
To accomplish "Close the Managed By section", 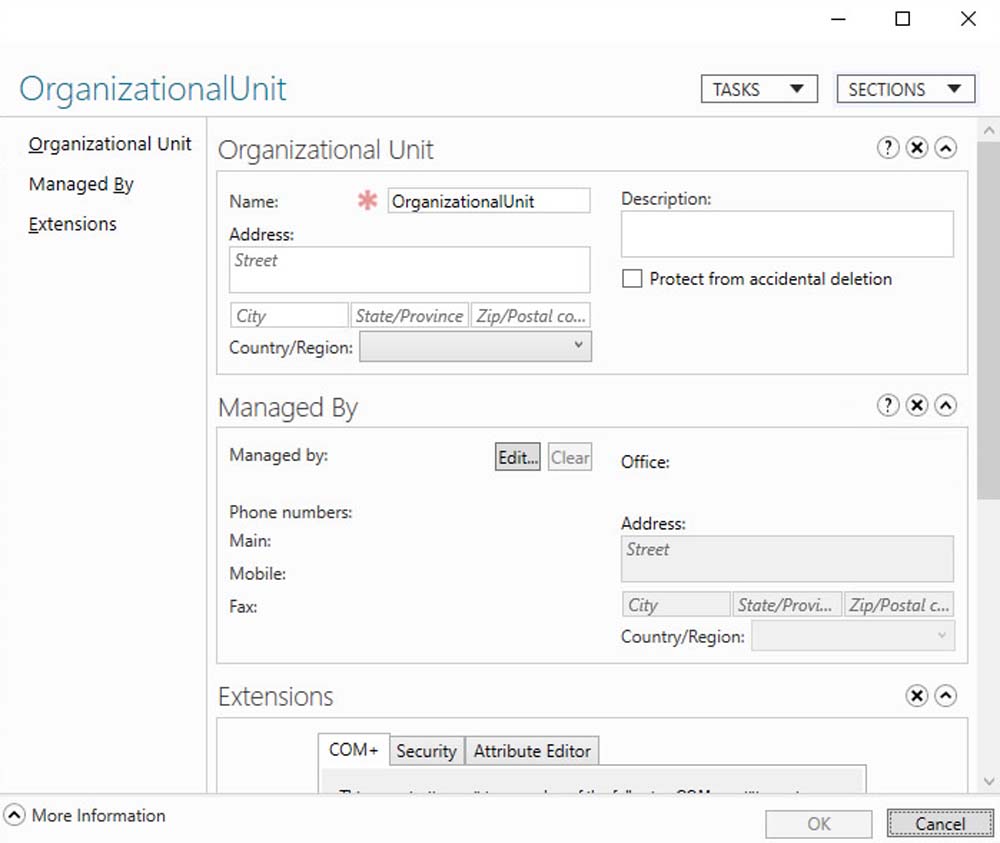I will tap(916, 405).
